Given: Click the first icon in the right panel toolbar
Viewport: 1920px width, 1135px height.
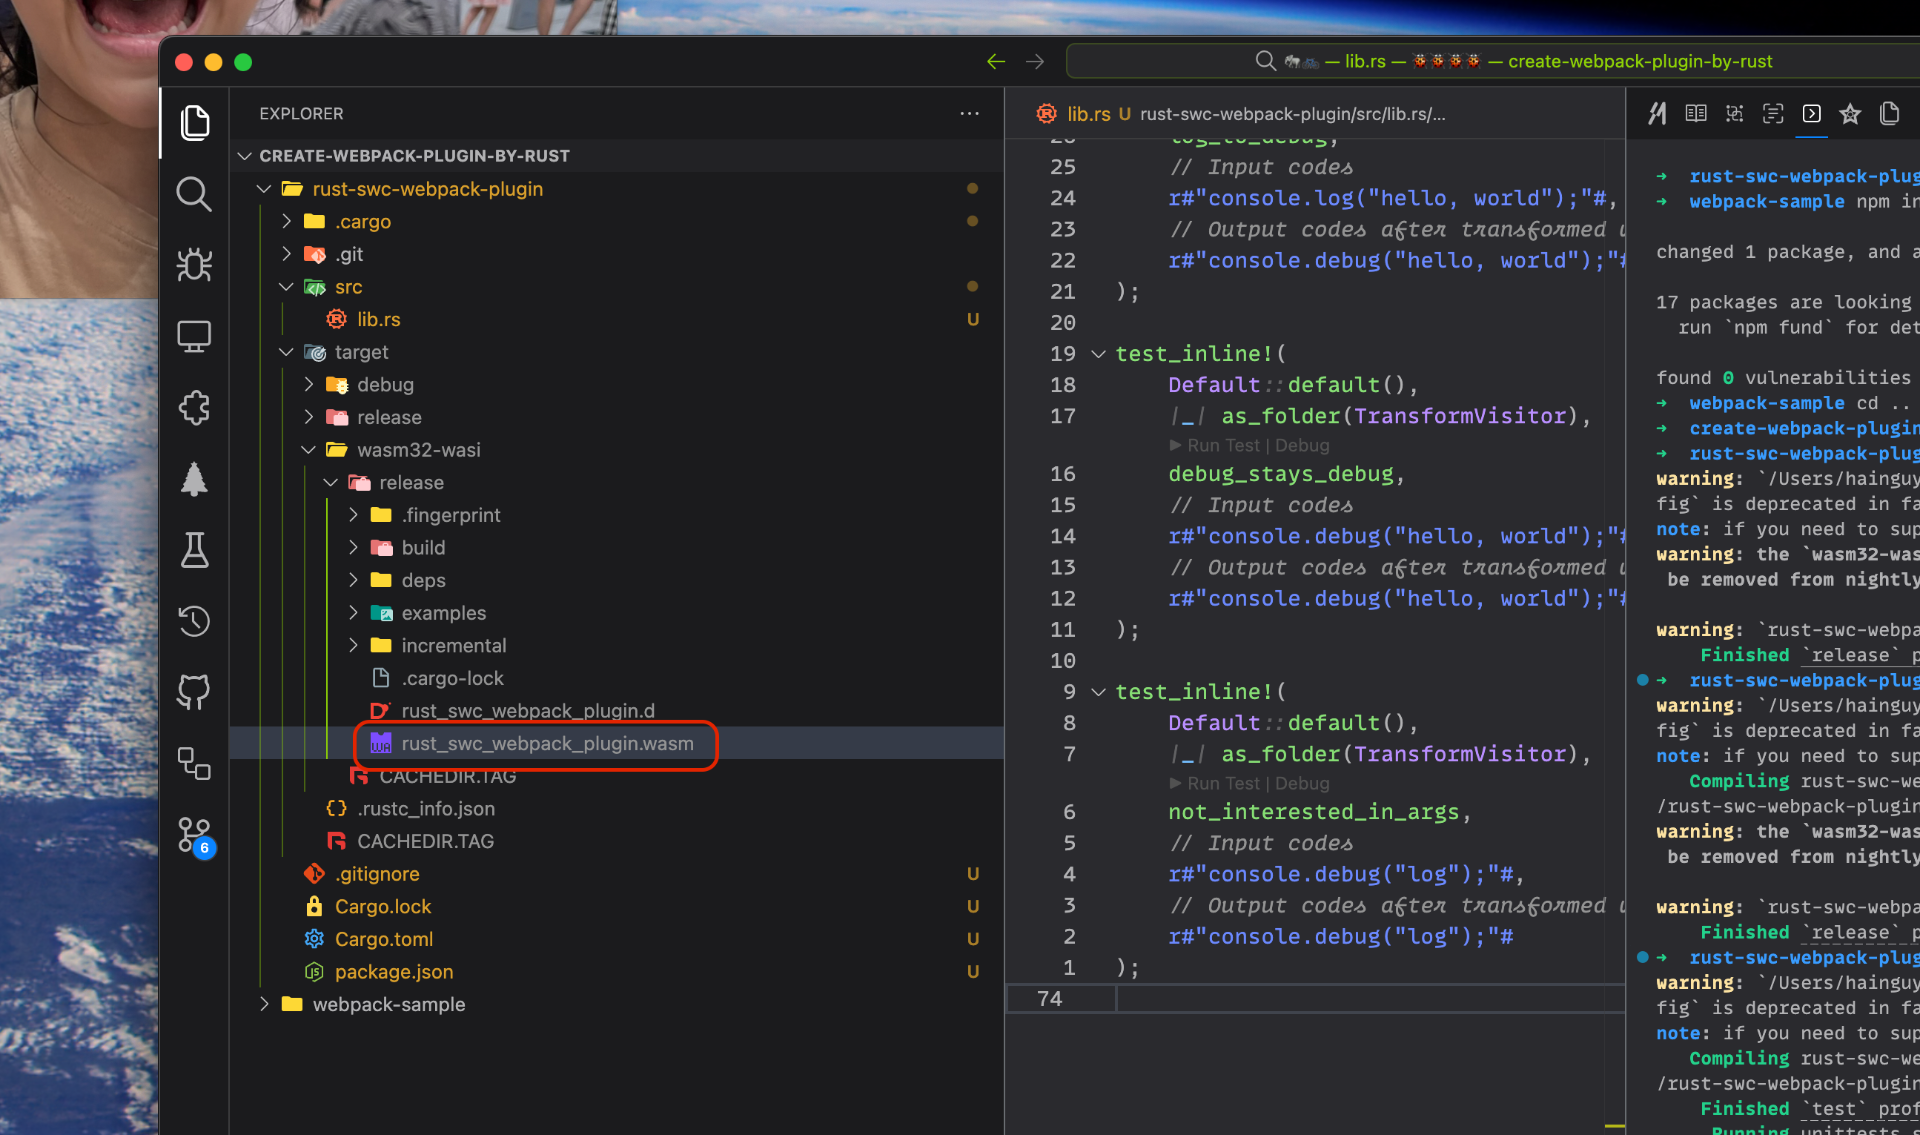Looking at the screenshot, I should pyautogui.click(x=1657, y=114).
